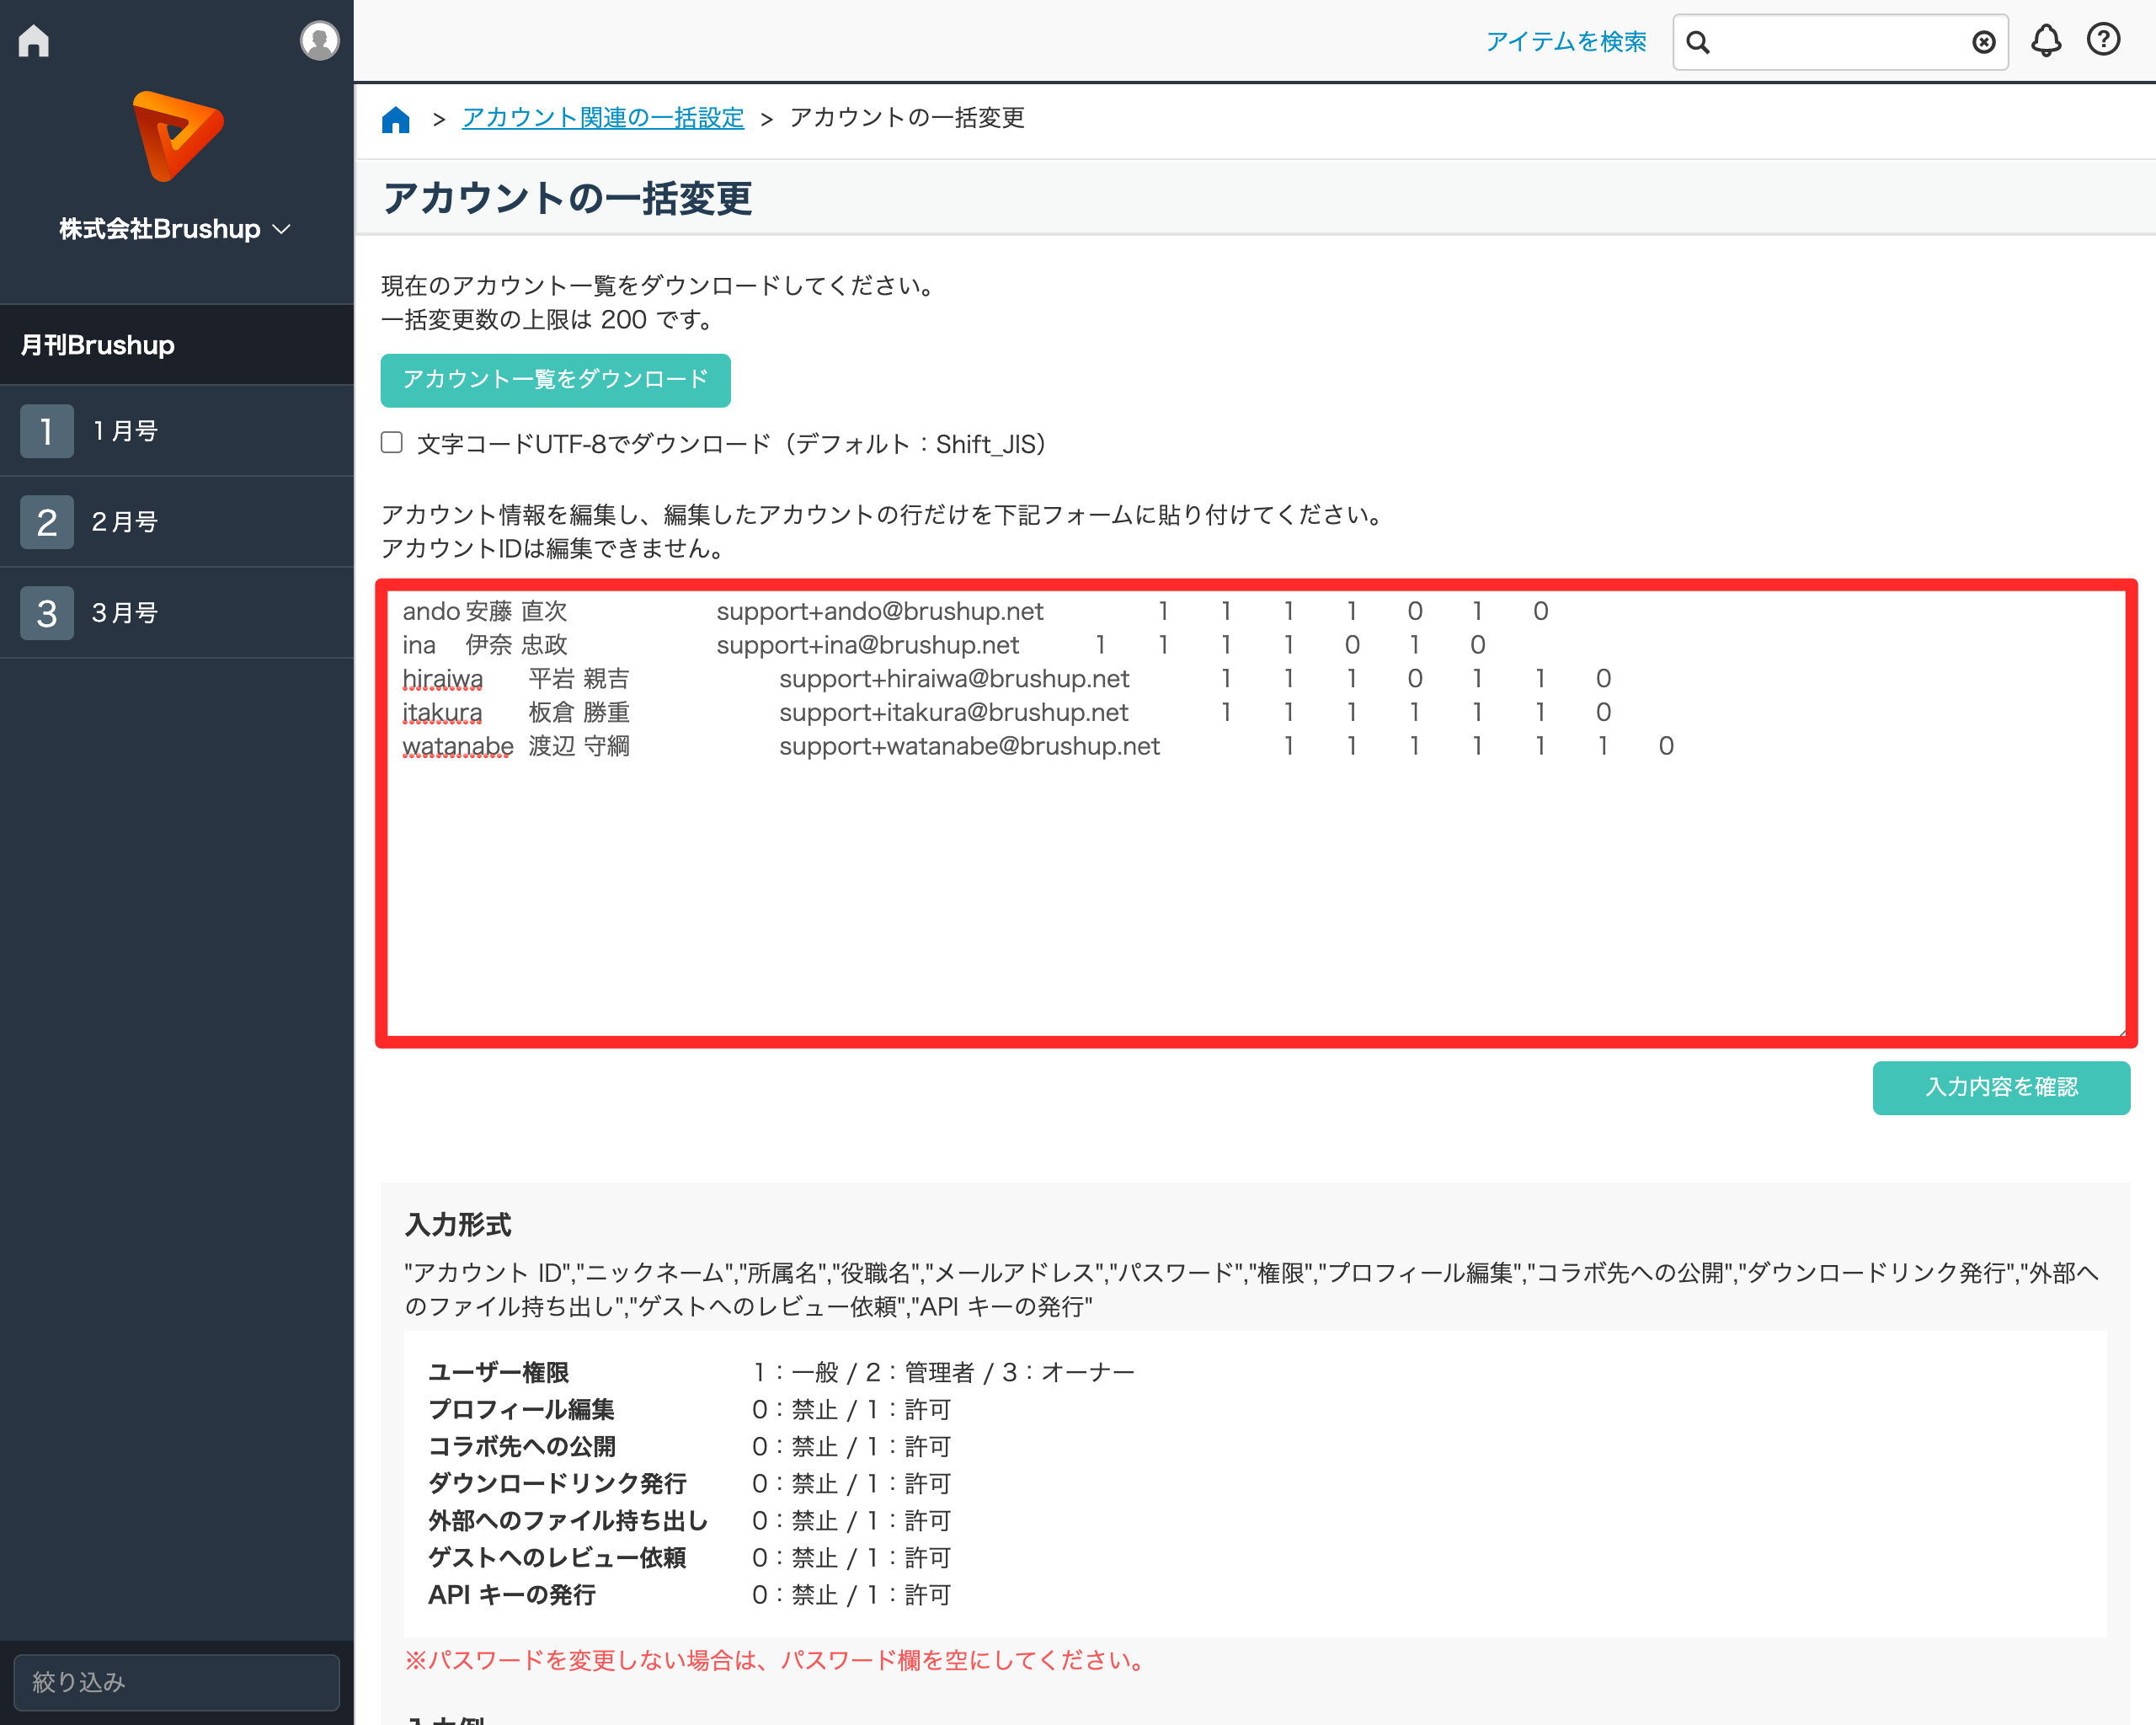Click the search magnifier icon

1698,42
